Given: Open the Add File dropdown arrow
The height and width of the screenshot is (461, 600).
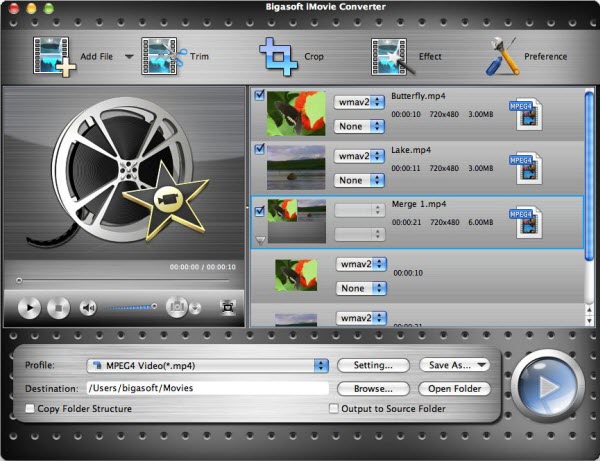Looking at the screenshot, I should [x=129, y=57].
